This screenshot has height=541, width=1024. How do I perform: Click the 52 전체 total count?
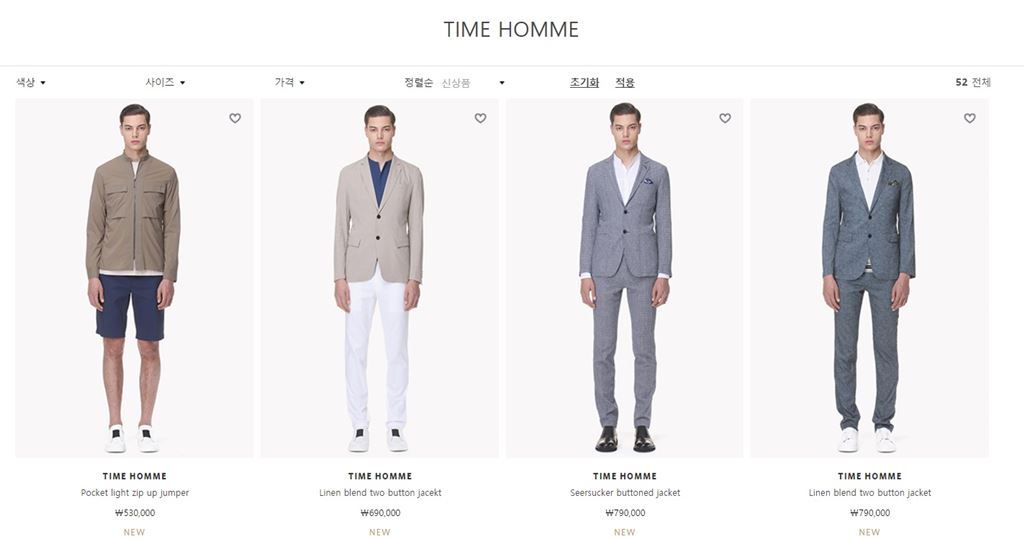[973, 82]
